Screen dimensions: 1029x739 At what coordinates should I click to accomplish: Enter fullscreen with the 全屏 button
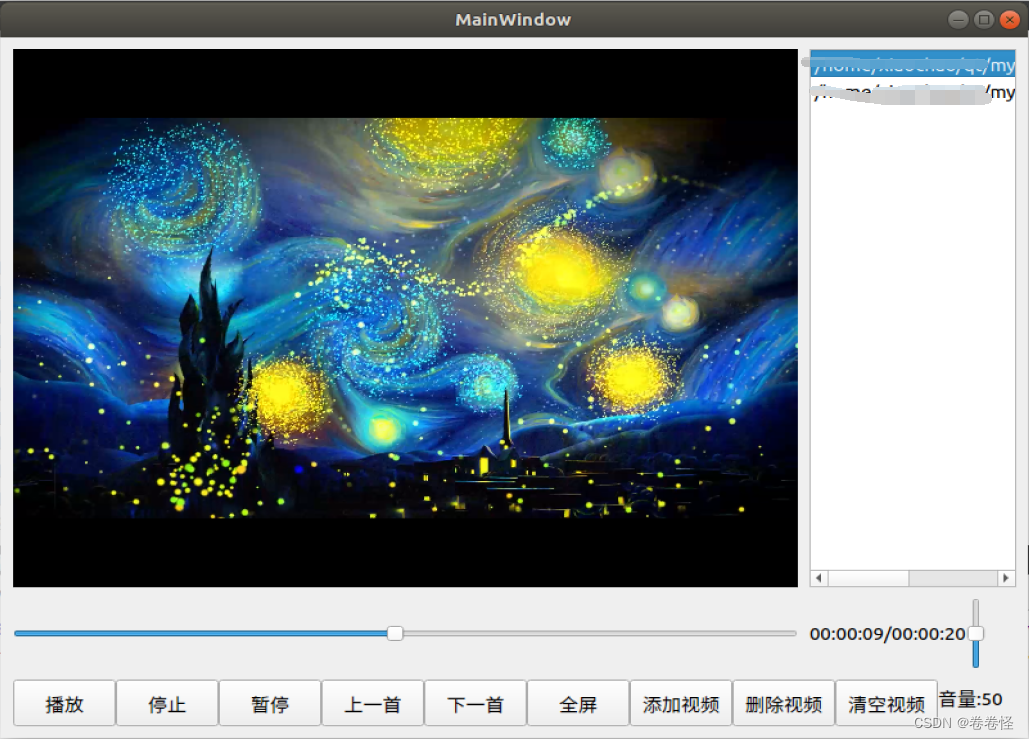coord(578,704)
